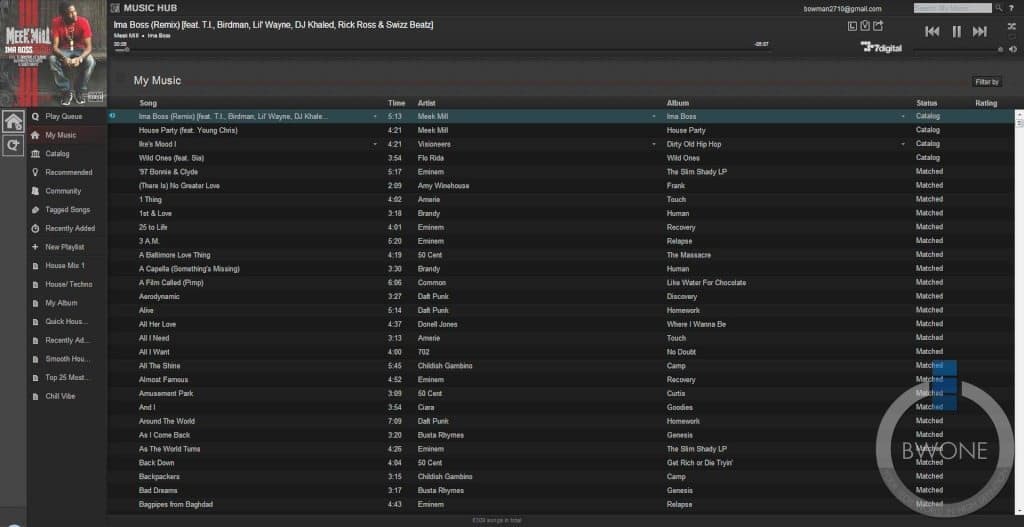
Task: Sort by Time column header
Action: point(396,103)
